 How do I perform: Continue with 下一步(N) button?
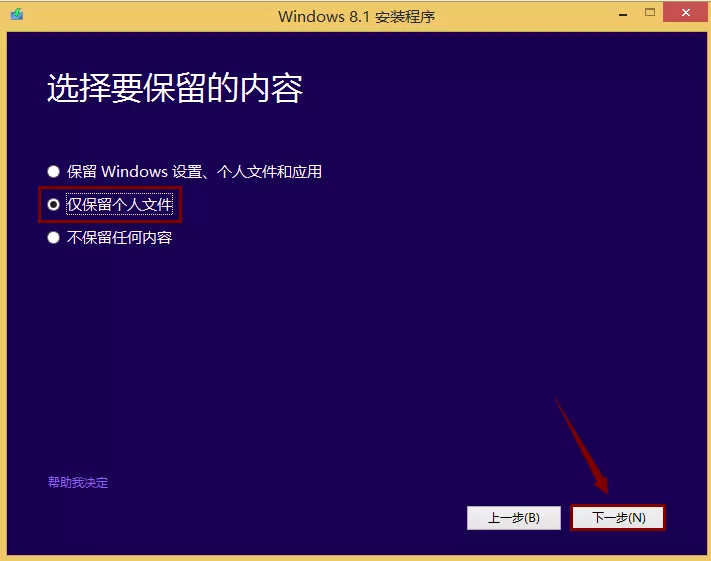[x=618, y=517]
